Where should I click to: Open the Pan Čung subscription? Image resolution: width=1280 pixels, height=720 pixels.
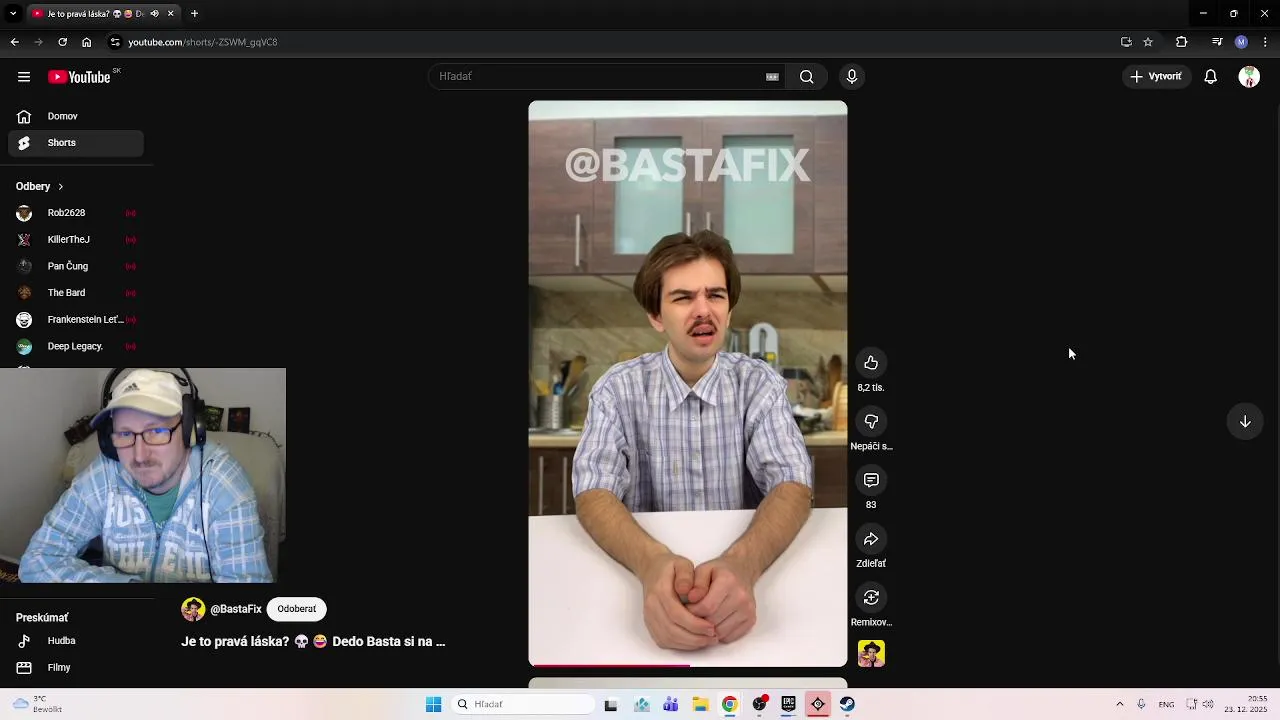[76, 266]
